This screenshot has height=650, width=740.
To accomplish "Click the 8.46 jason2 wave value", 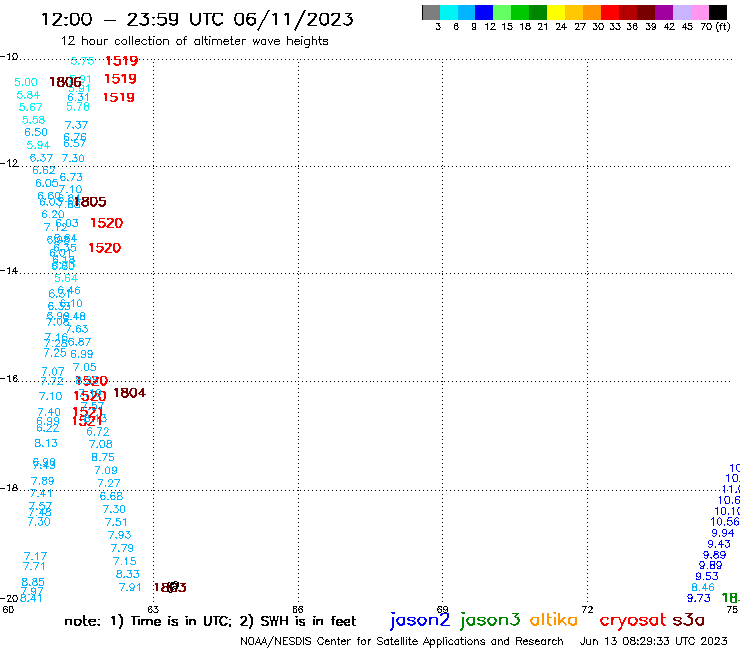I will click(703, 588).
